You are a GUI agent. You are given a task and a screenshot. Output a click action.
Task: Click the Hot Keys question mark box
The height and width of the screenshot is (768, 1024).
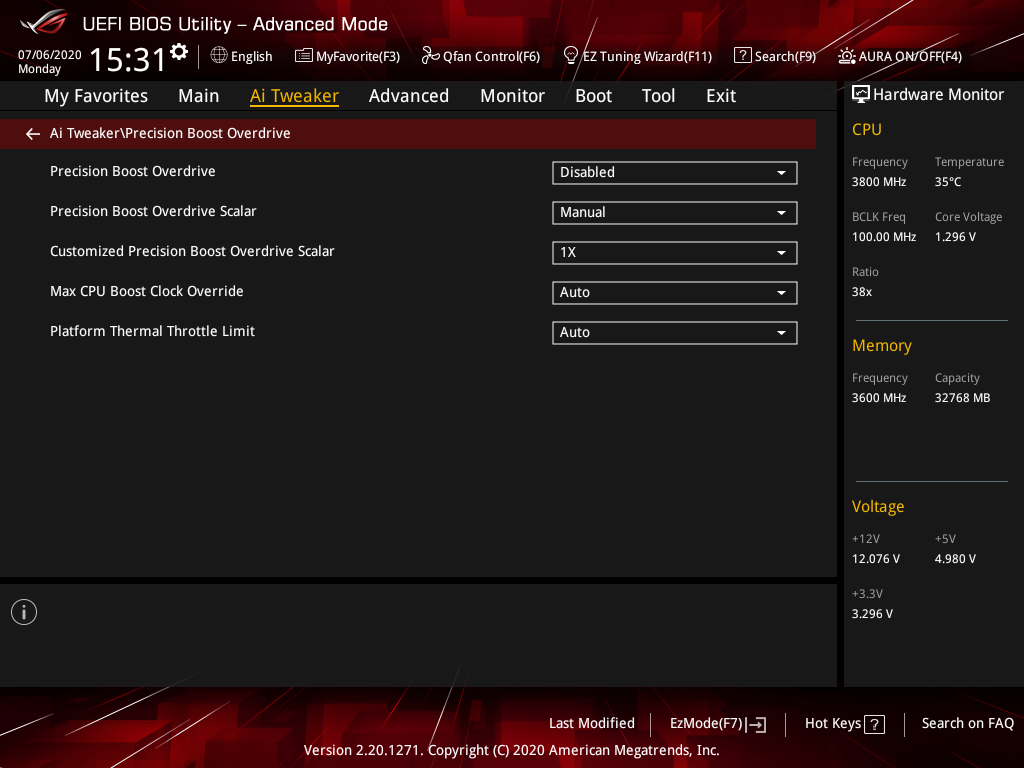874,724
